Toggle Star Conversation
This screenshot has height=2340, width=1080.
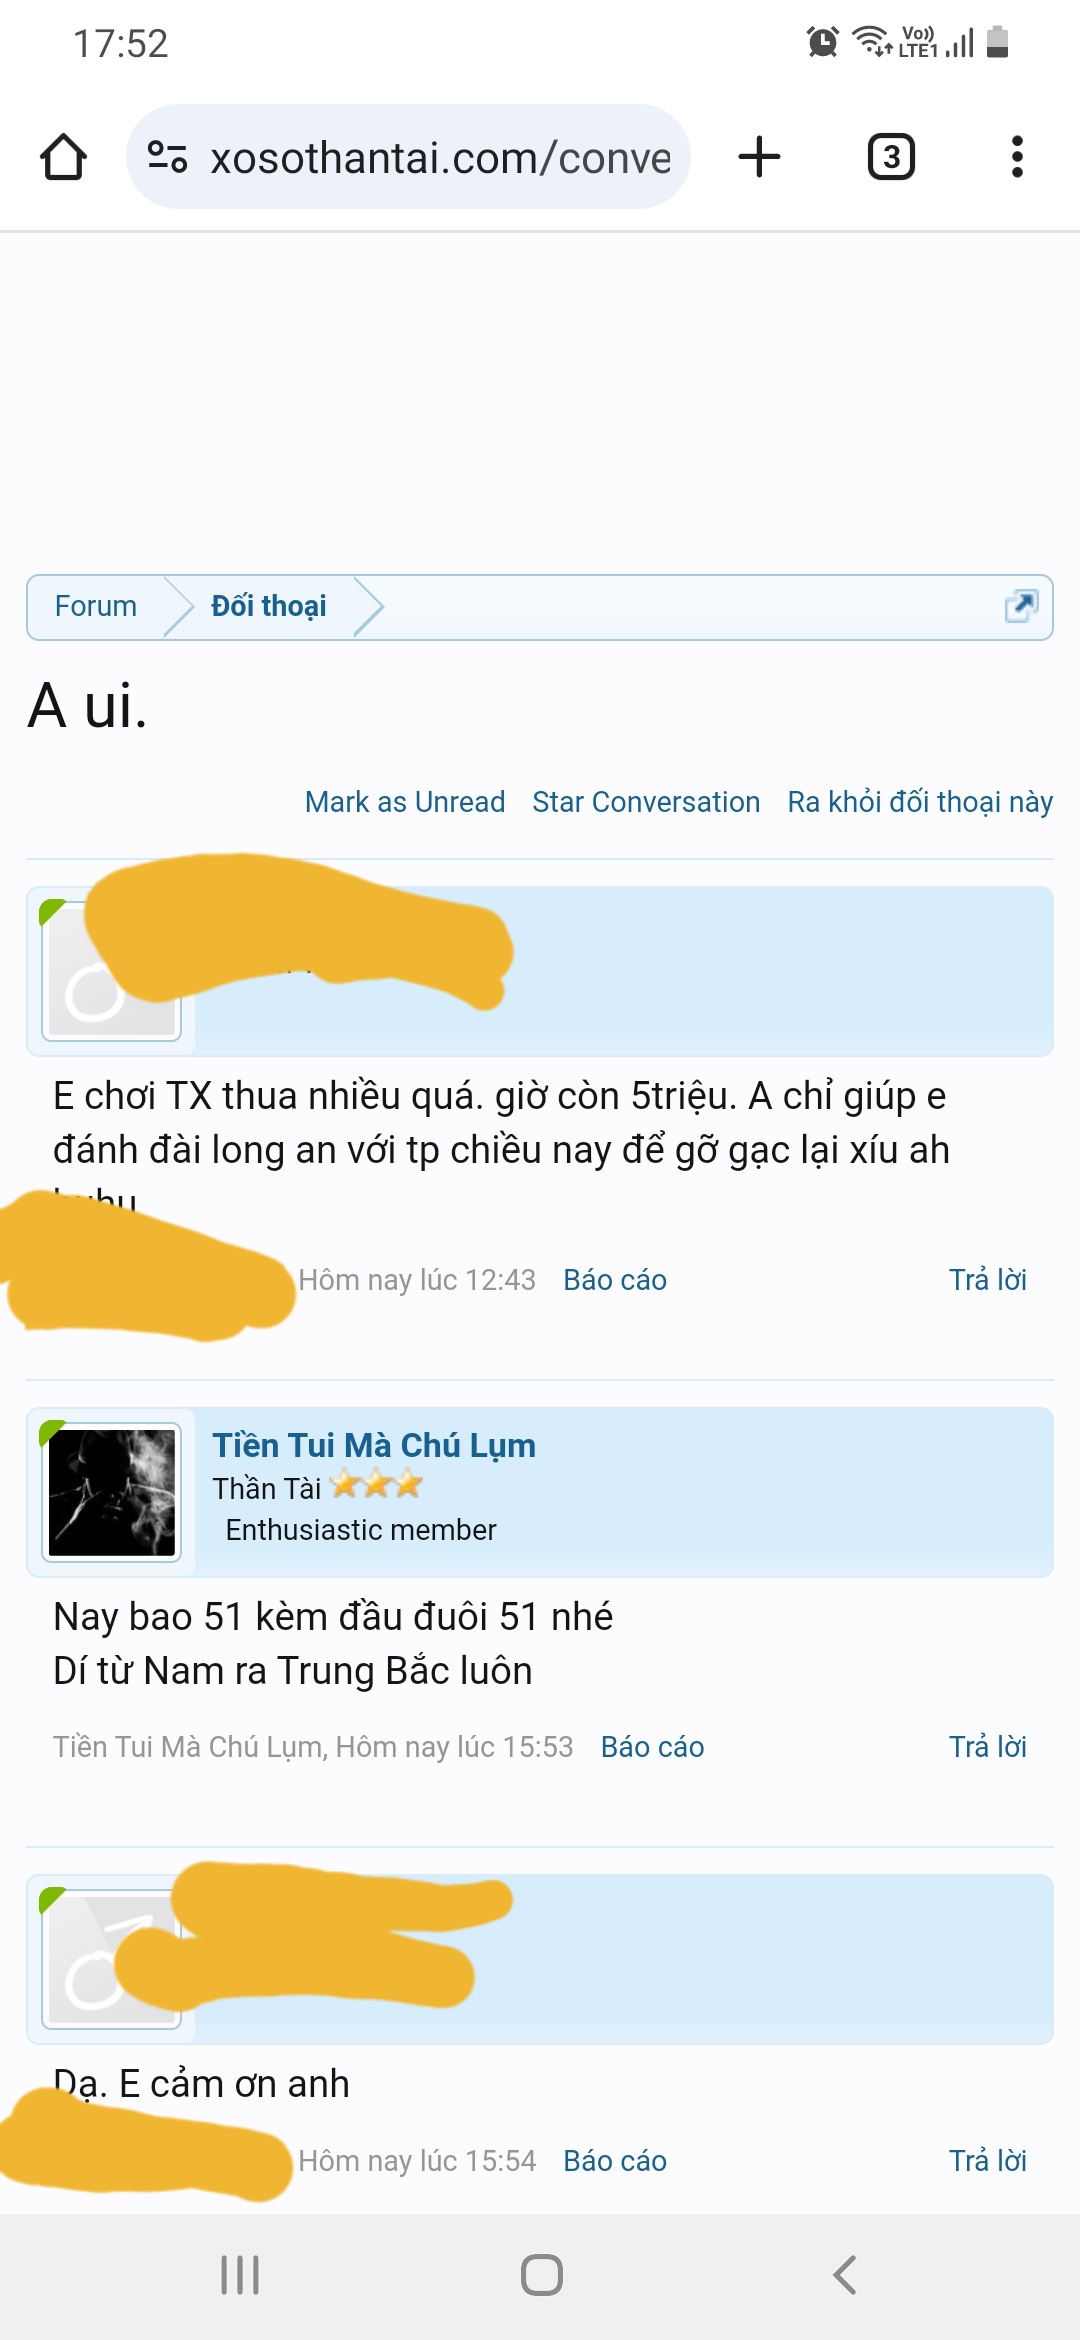[x=646, y=802]
